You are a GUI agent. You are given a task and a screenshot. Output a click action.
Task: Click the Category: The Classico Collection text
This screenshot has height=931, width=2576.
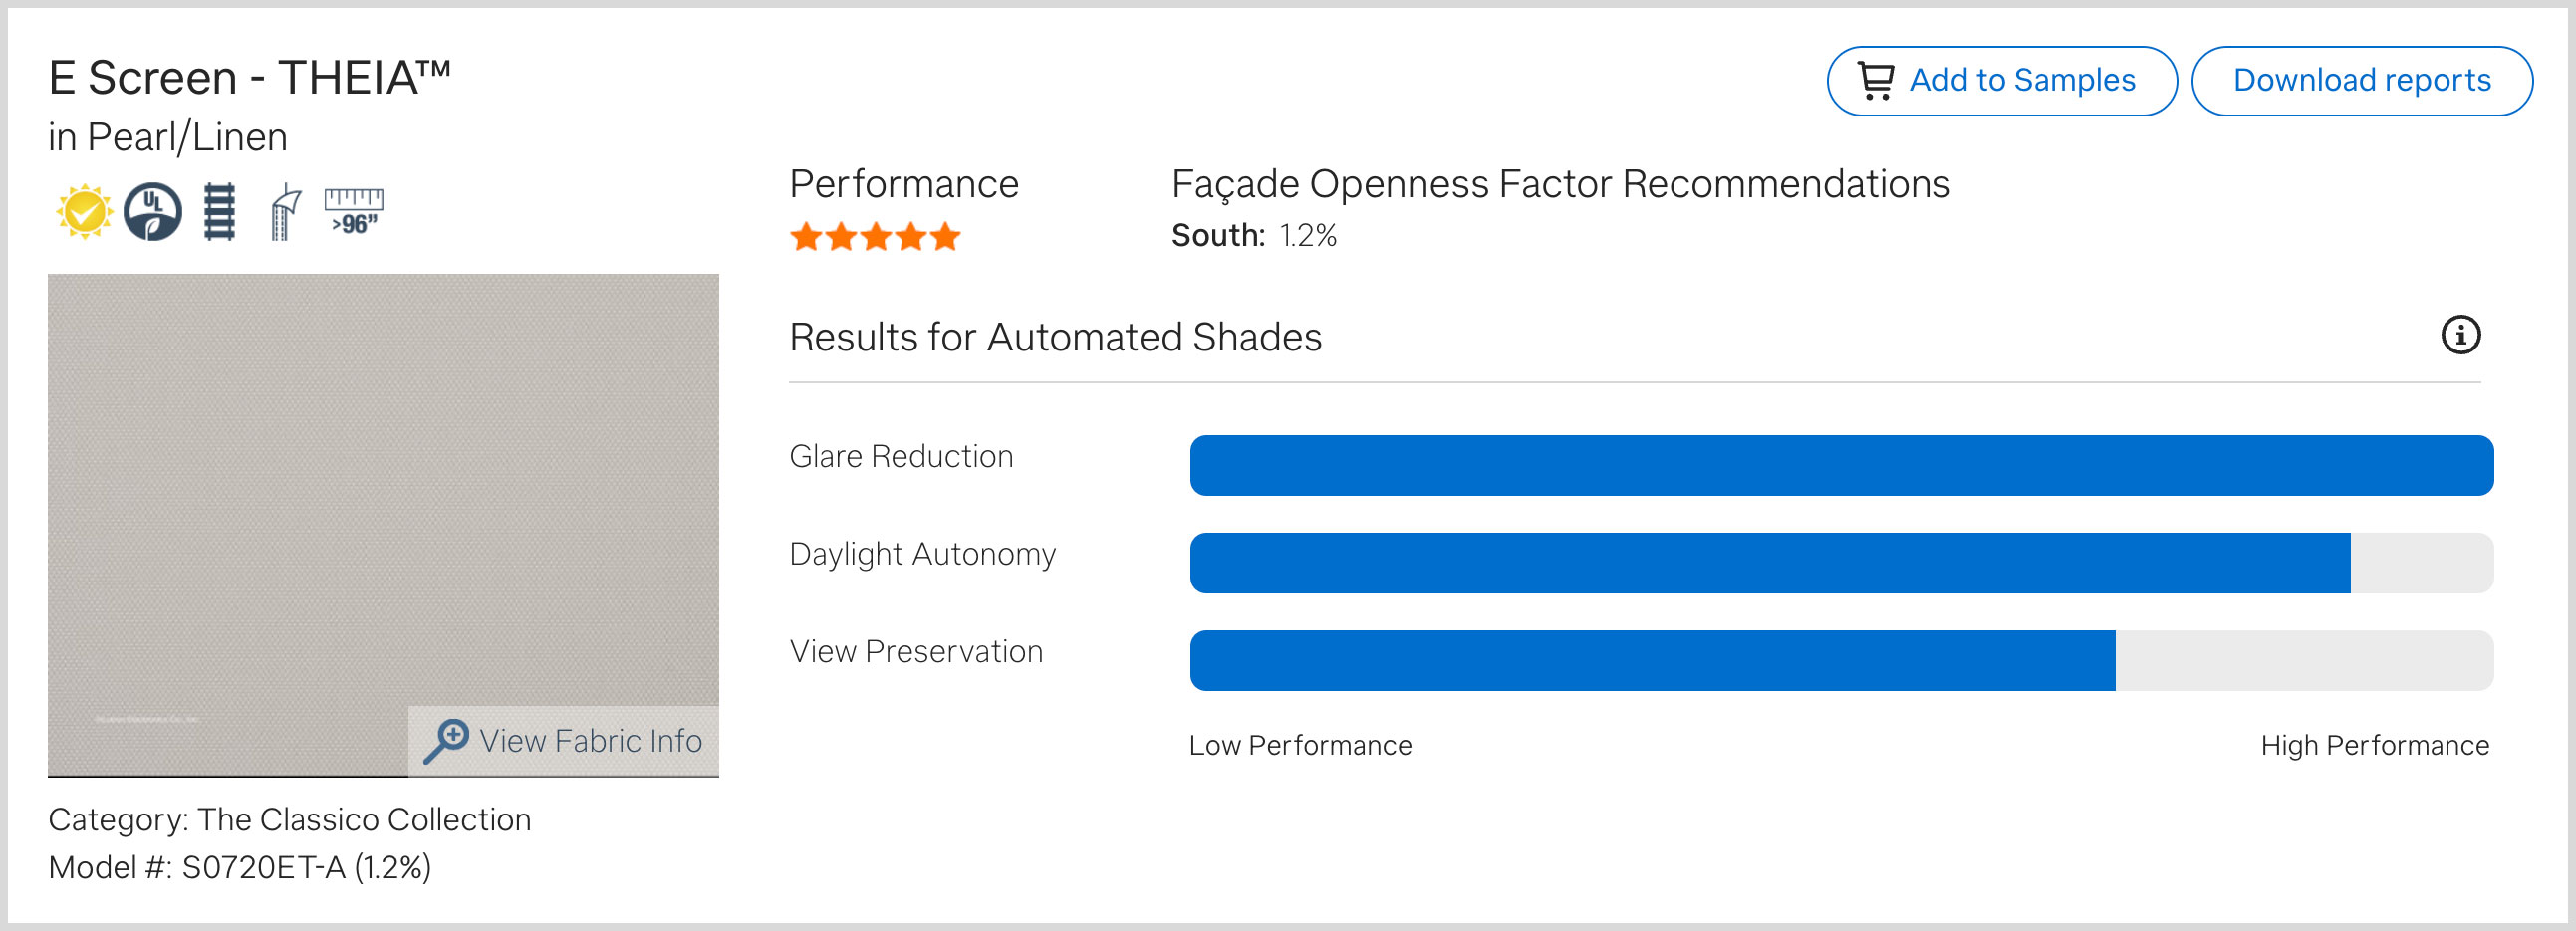click(290, 819)
